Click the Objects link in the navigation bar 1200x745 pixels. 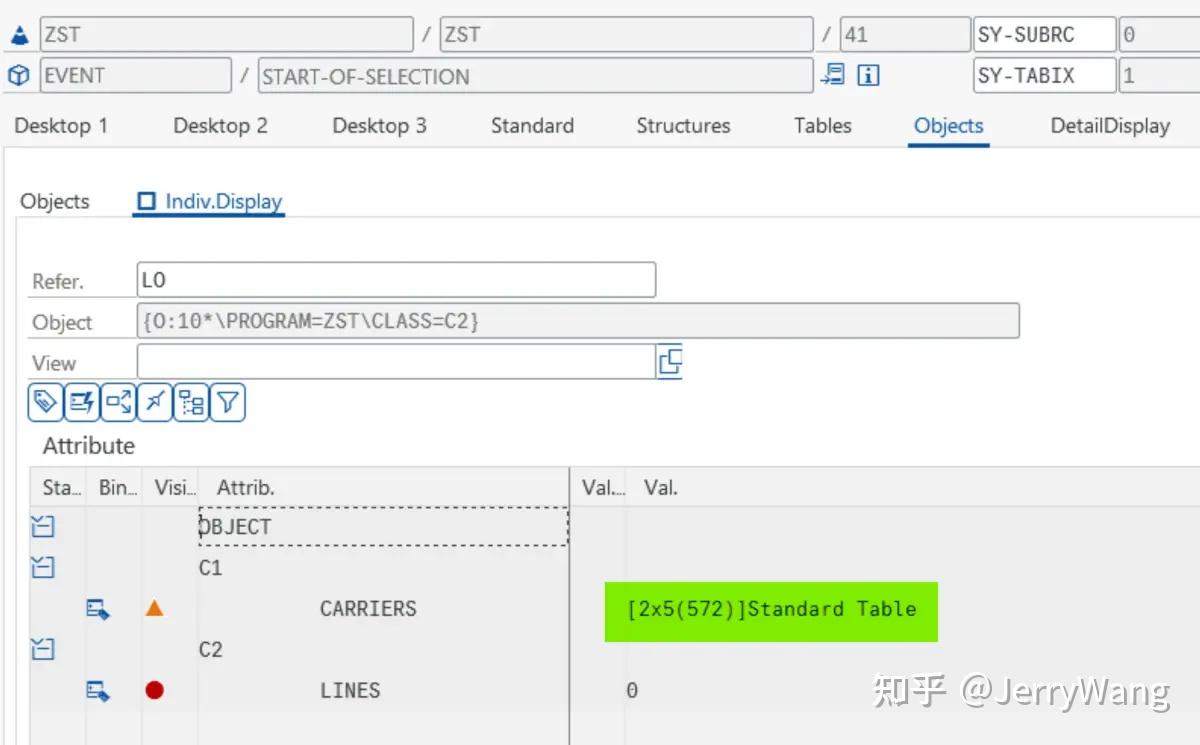pos(948,126)
